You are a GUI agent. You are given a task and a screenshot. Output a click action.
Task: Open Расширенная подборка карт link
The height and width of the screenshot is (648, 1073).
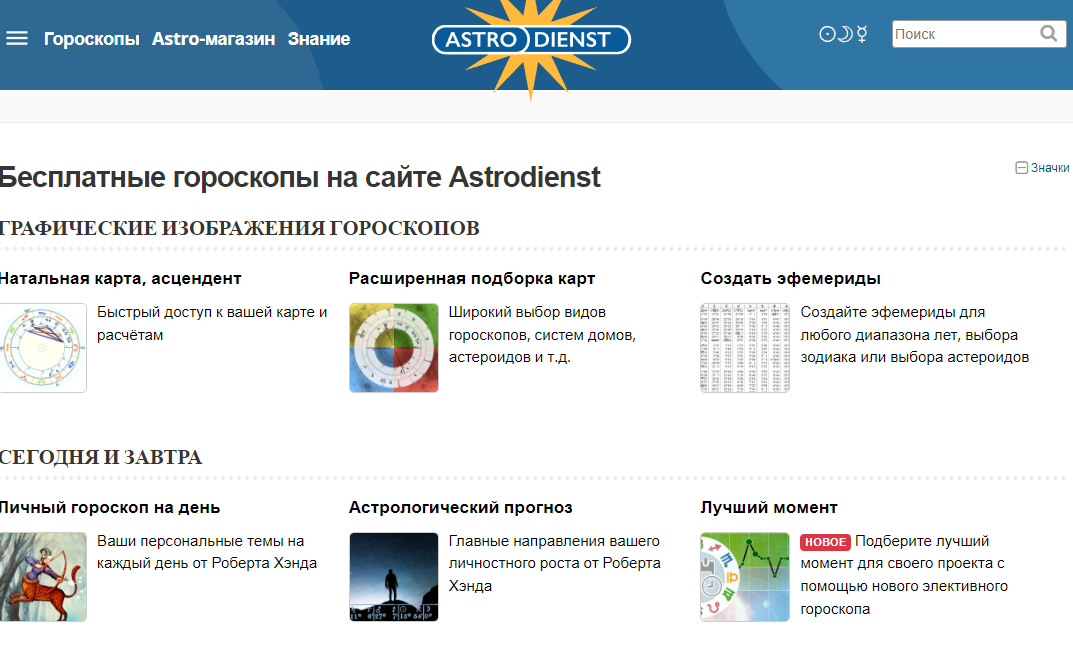click(x=471, y=278)
